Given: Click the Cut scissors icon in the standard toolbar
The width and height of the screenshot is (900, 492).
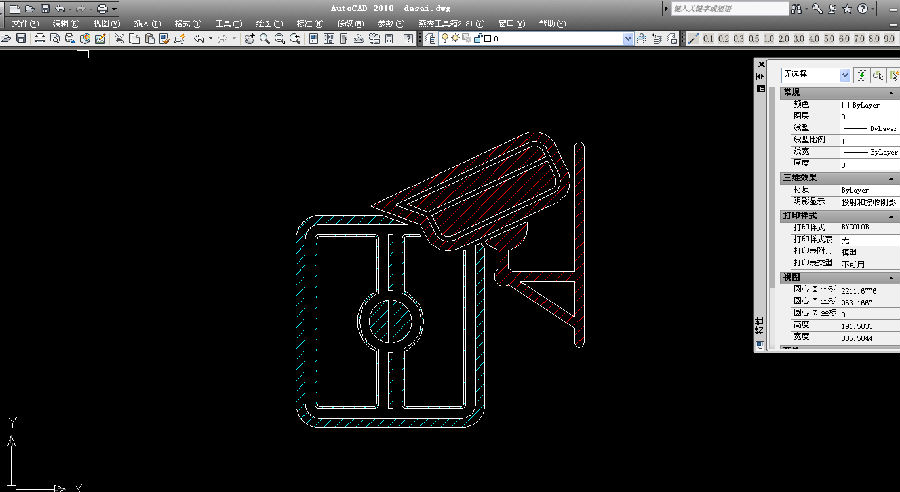Looking at the screenshot, I should (119, 39).
